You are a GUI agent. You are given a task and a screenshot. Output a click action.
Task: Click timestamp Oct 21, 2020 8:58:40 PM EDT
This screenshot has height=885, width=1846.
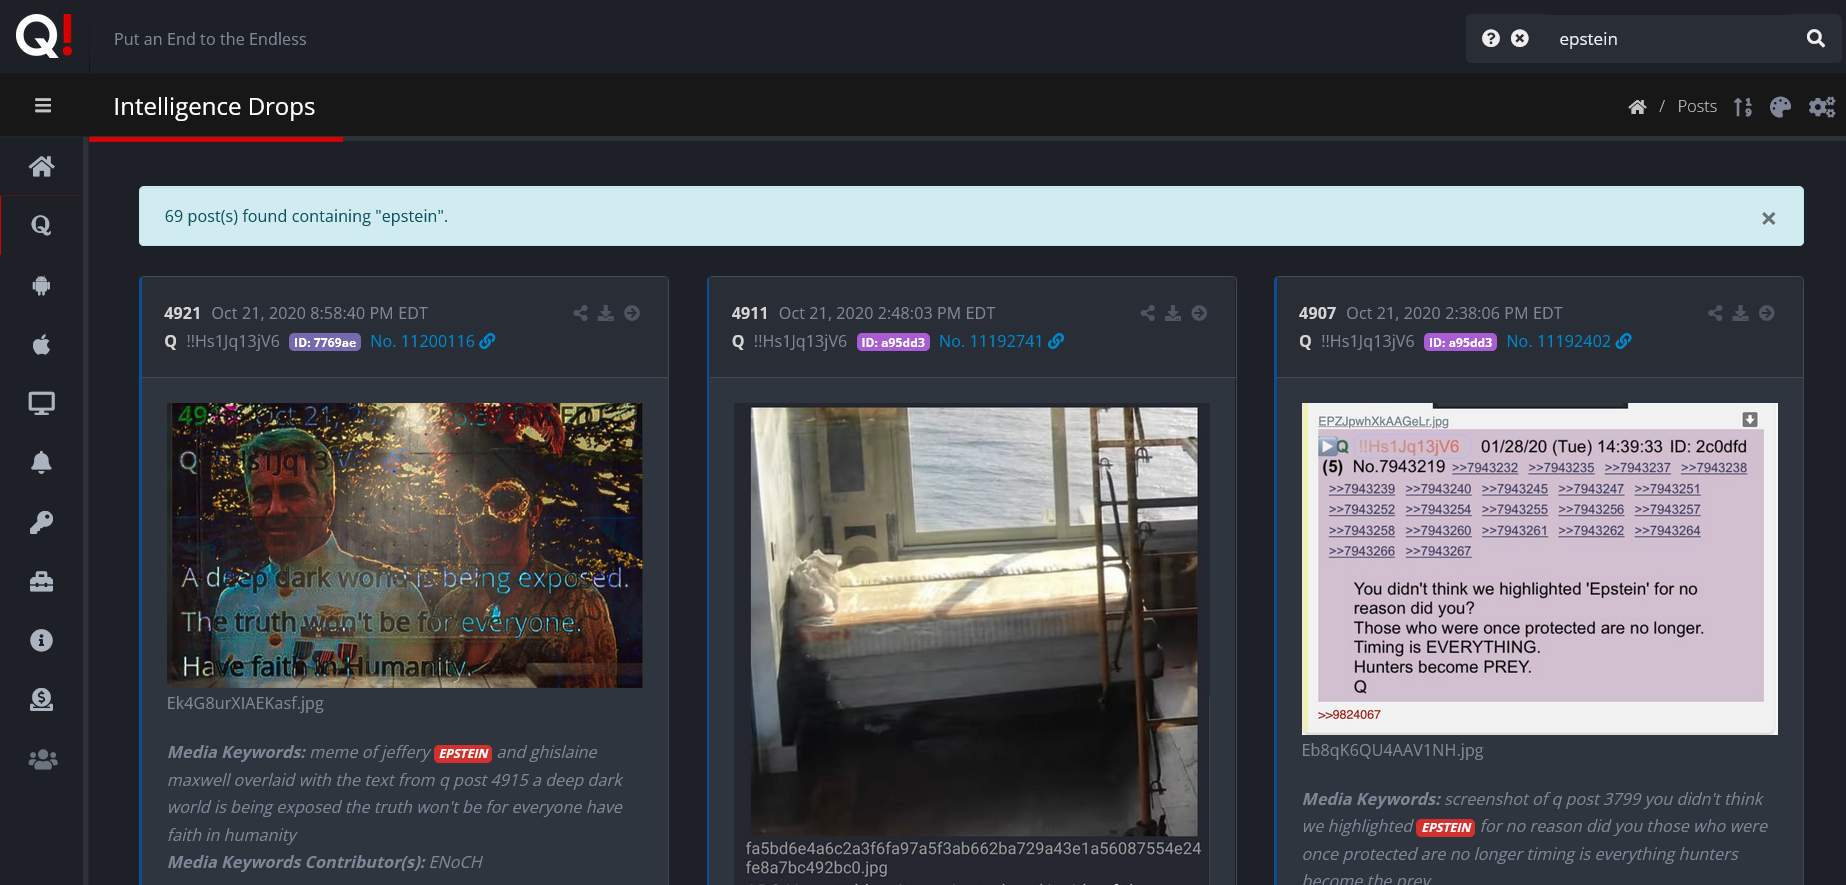coord(320,313)
